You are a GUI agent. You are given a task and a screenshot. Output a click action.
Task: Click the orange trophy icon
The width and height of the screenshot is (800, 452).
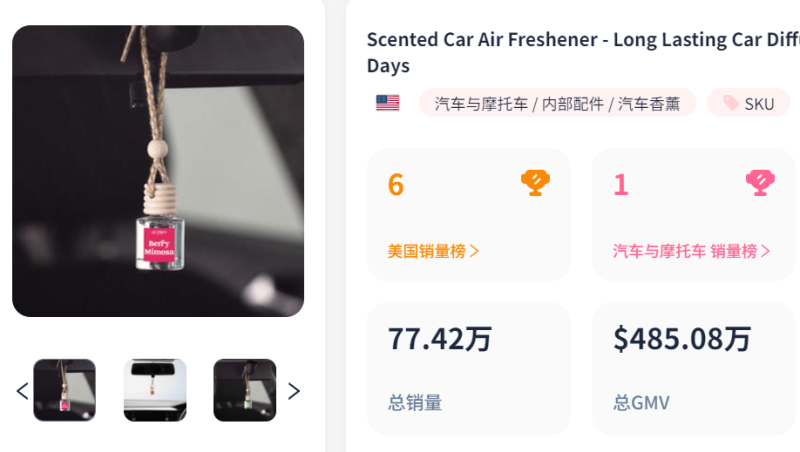[535, 182]
